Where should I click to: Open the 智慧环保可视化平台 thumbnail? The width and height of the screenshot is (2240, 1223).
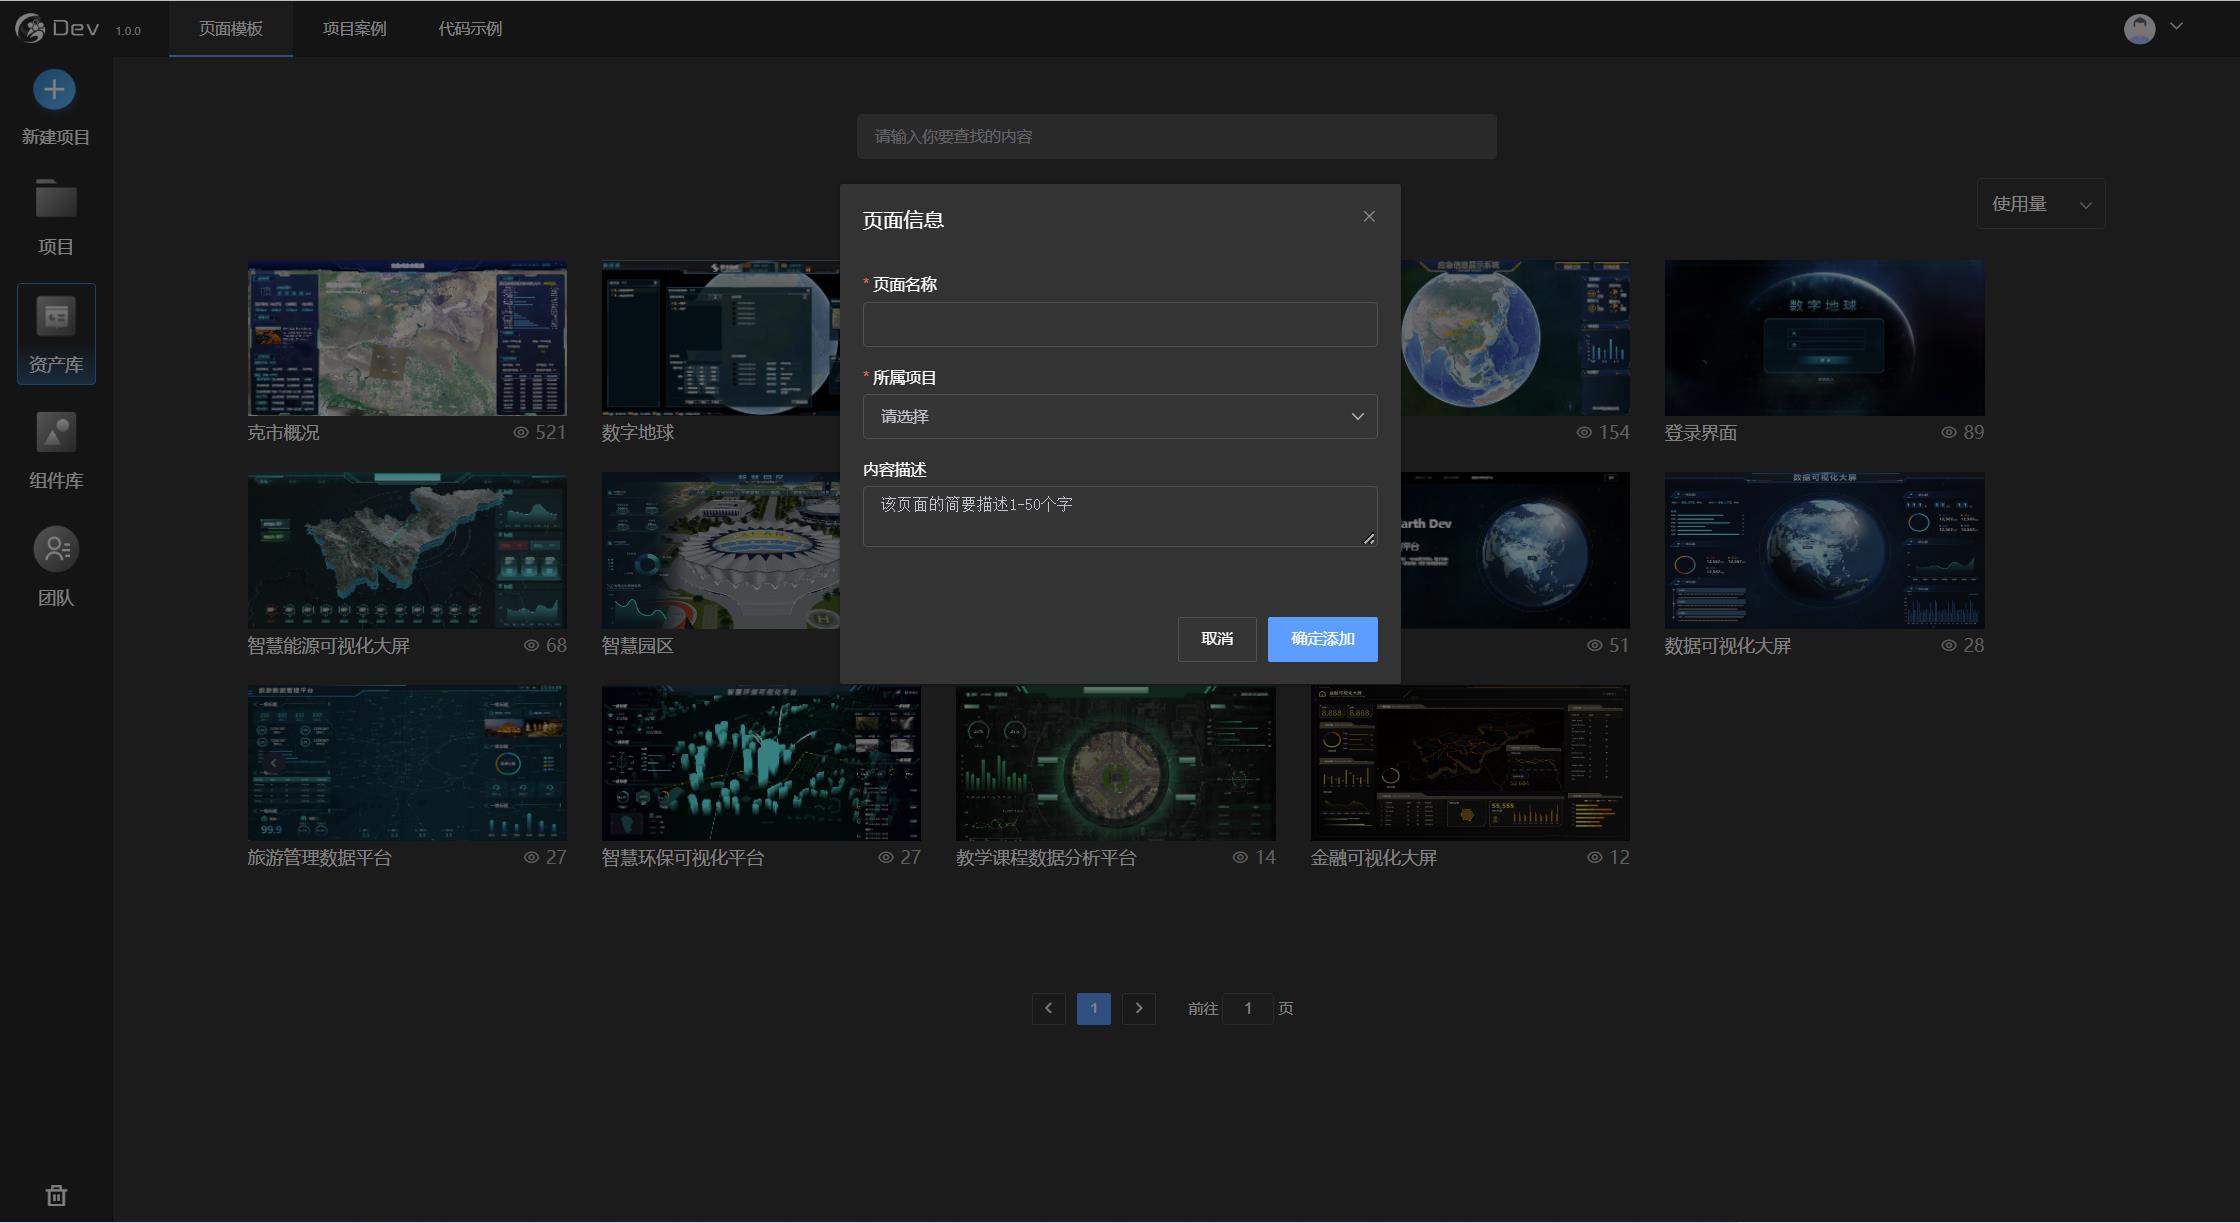761,763
